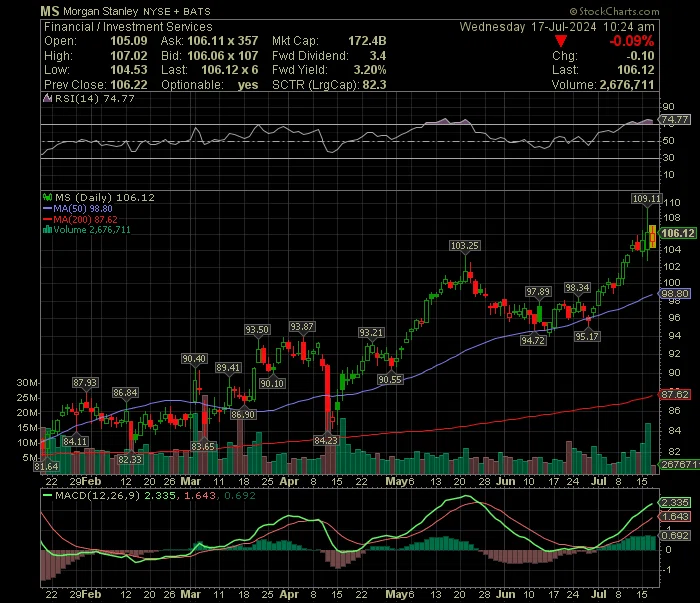Click the 93.87 price label
Screen dimensions: 700x603
[x=302, y=327]
